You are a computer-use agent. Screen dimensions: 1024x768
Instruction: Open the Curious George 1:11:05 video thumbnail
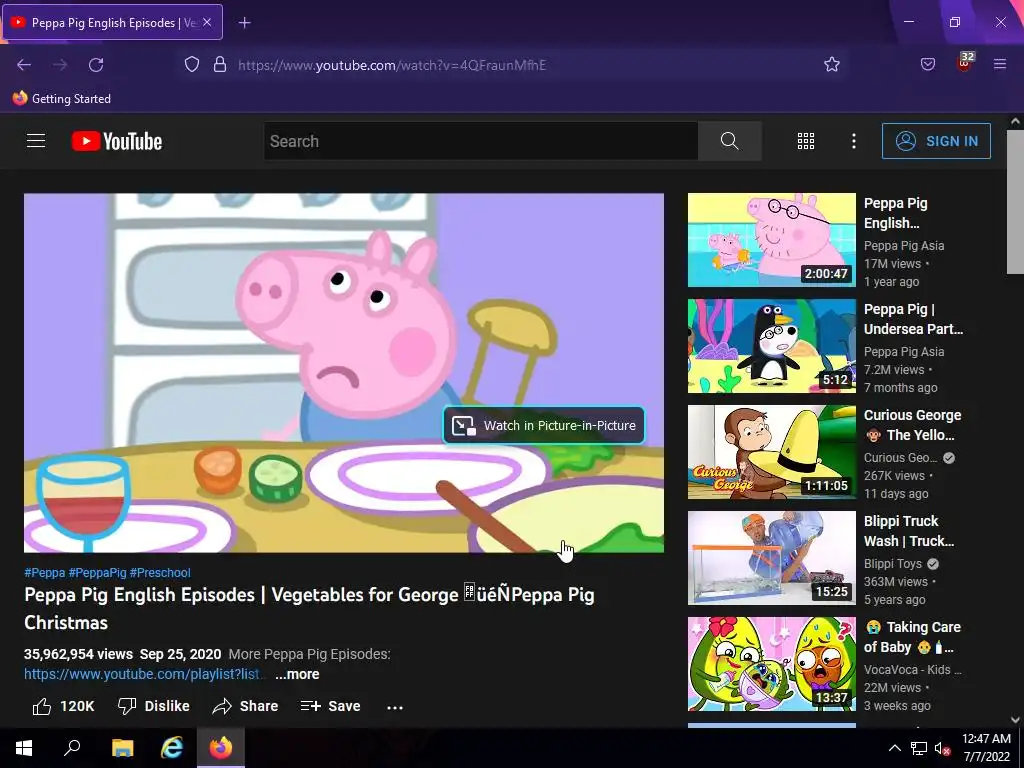[771, 452]
